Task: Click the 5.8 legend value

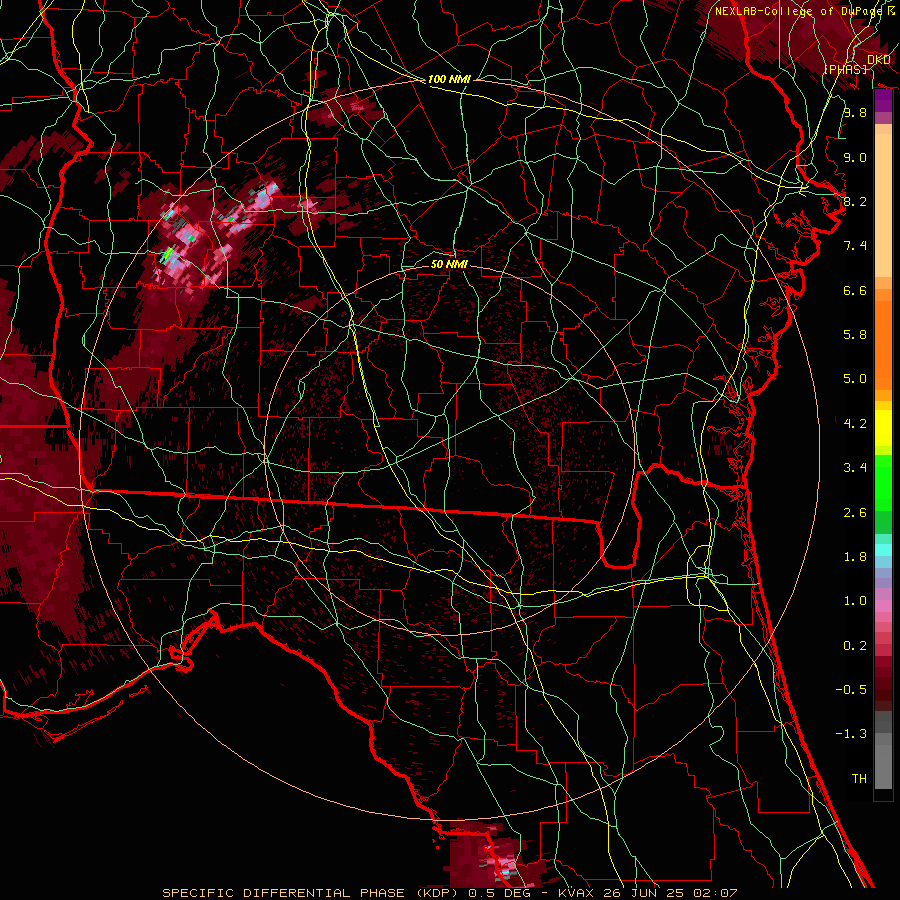Action: [855, 335]
